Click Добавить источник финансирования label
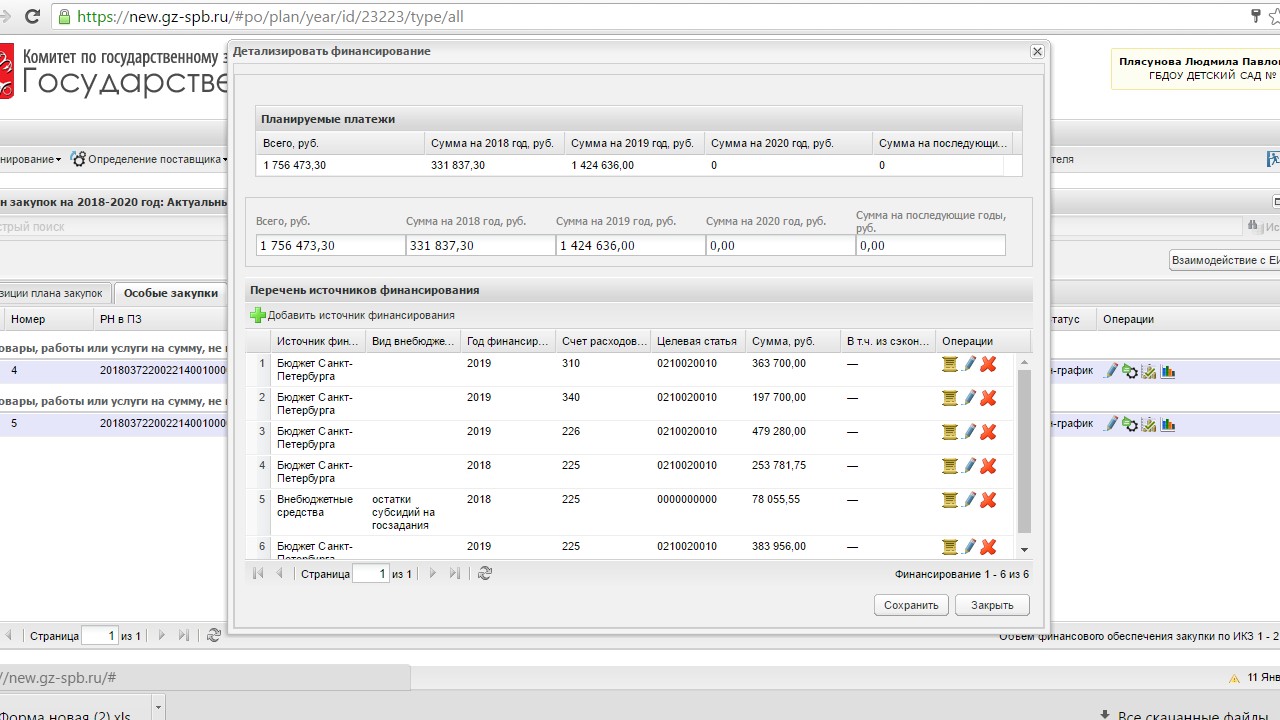This screenshot has height=720, width=1280. point(361,316)
